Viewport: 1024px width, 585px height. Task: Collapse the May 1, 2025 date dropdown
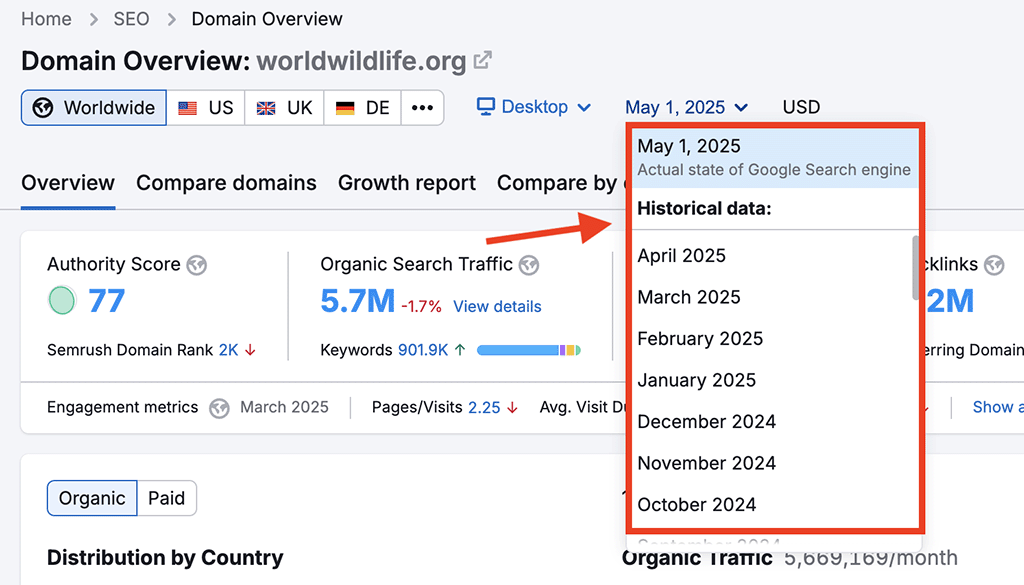point(686,107)
